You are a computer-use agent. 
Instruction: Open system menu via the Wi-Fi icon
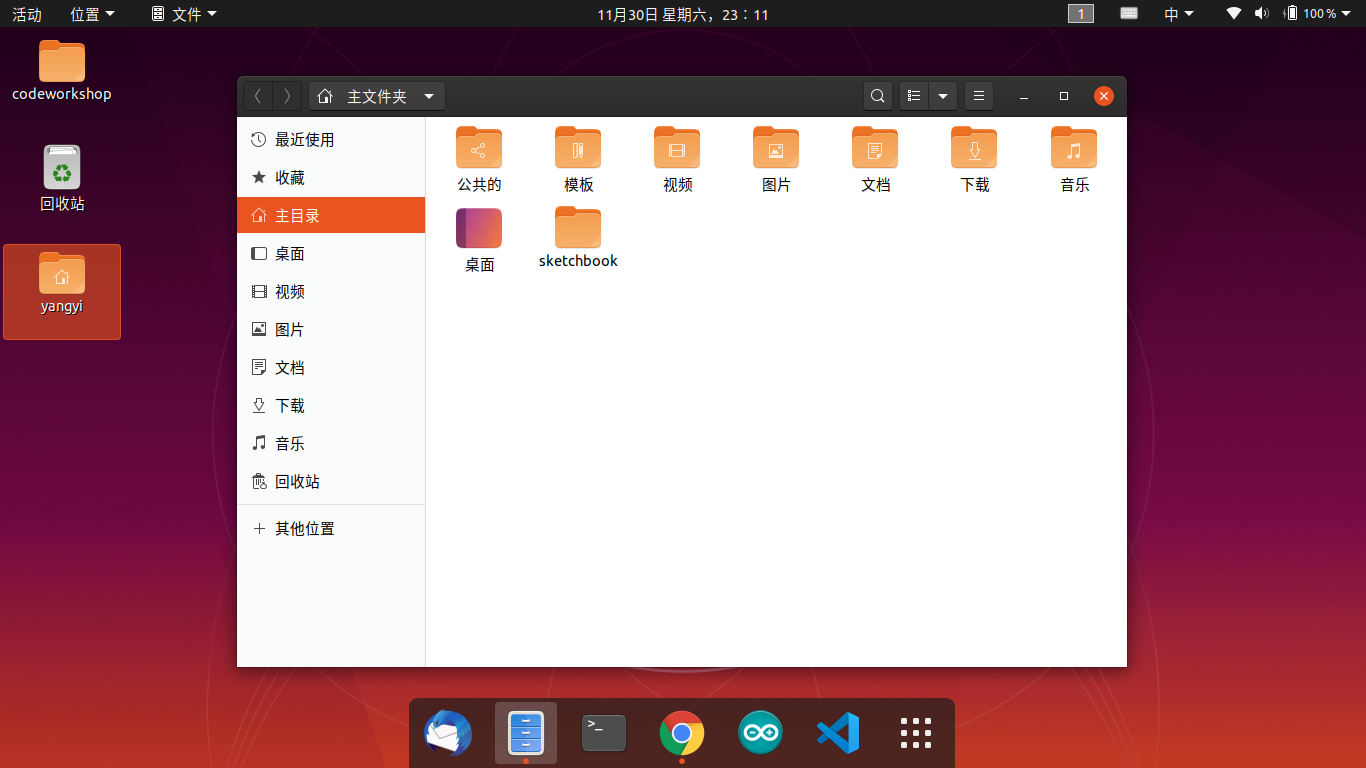pyautogui.click(x=1234, y=14)
